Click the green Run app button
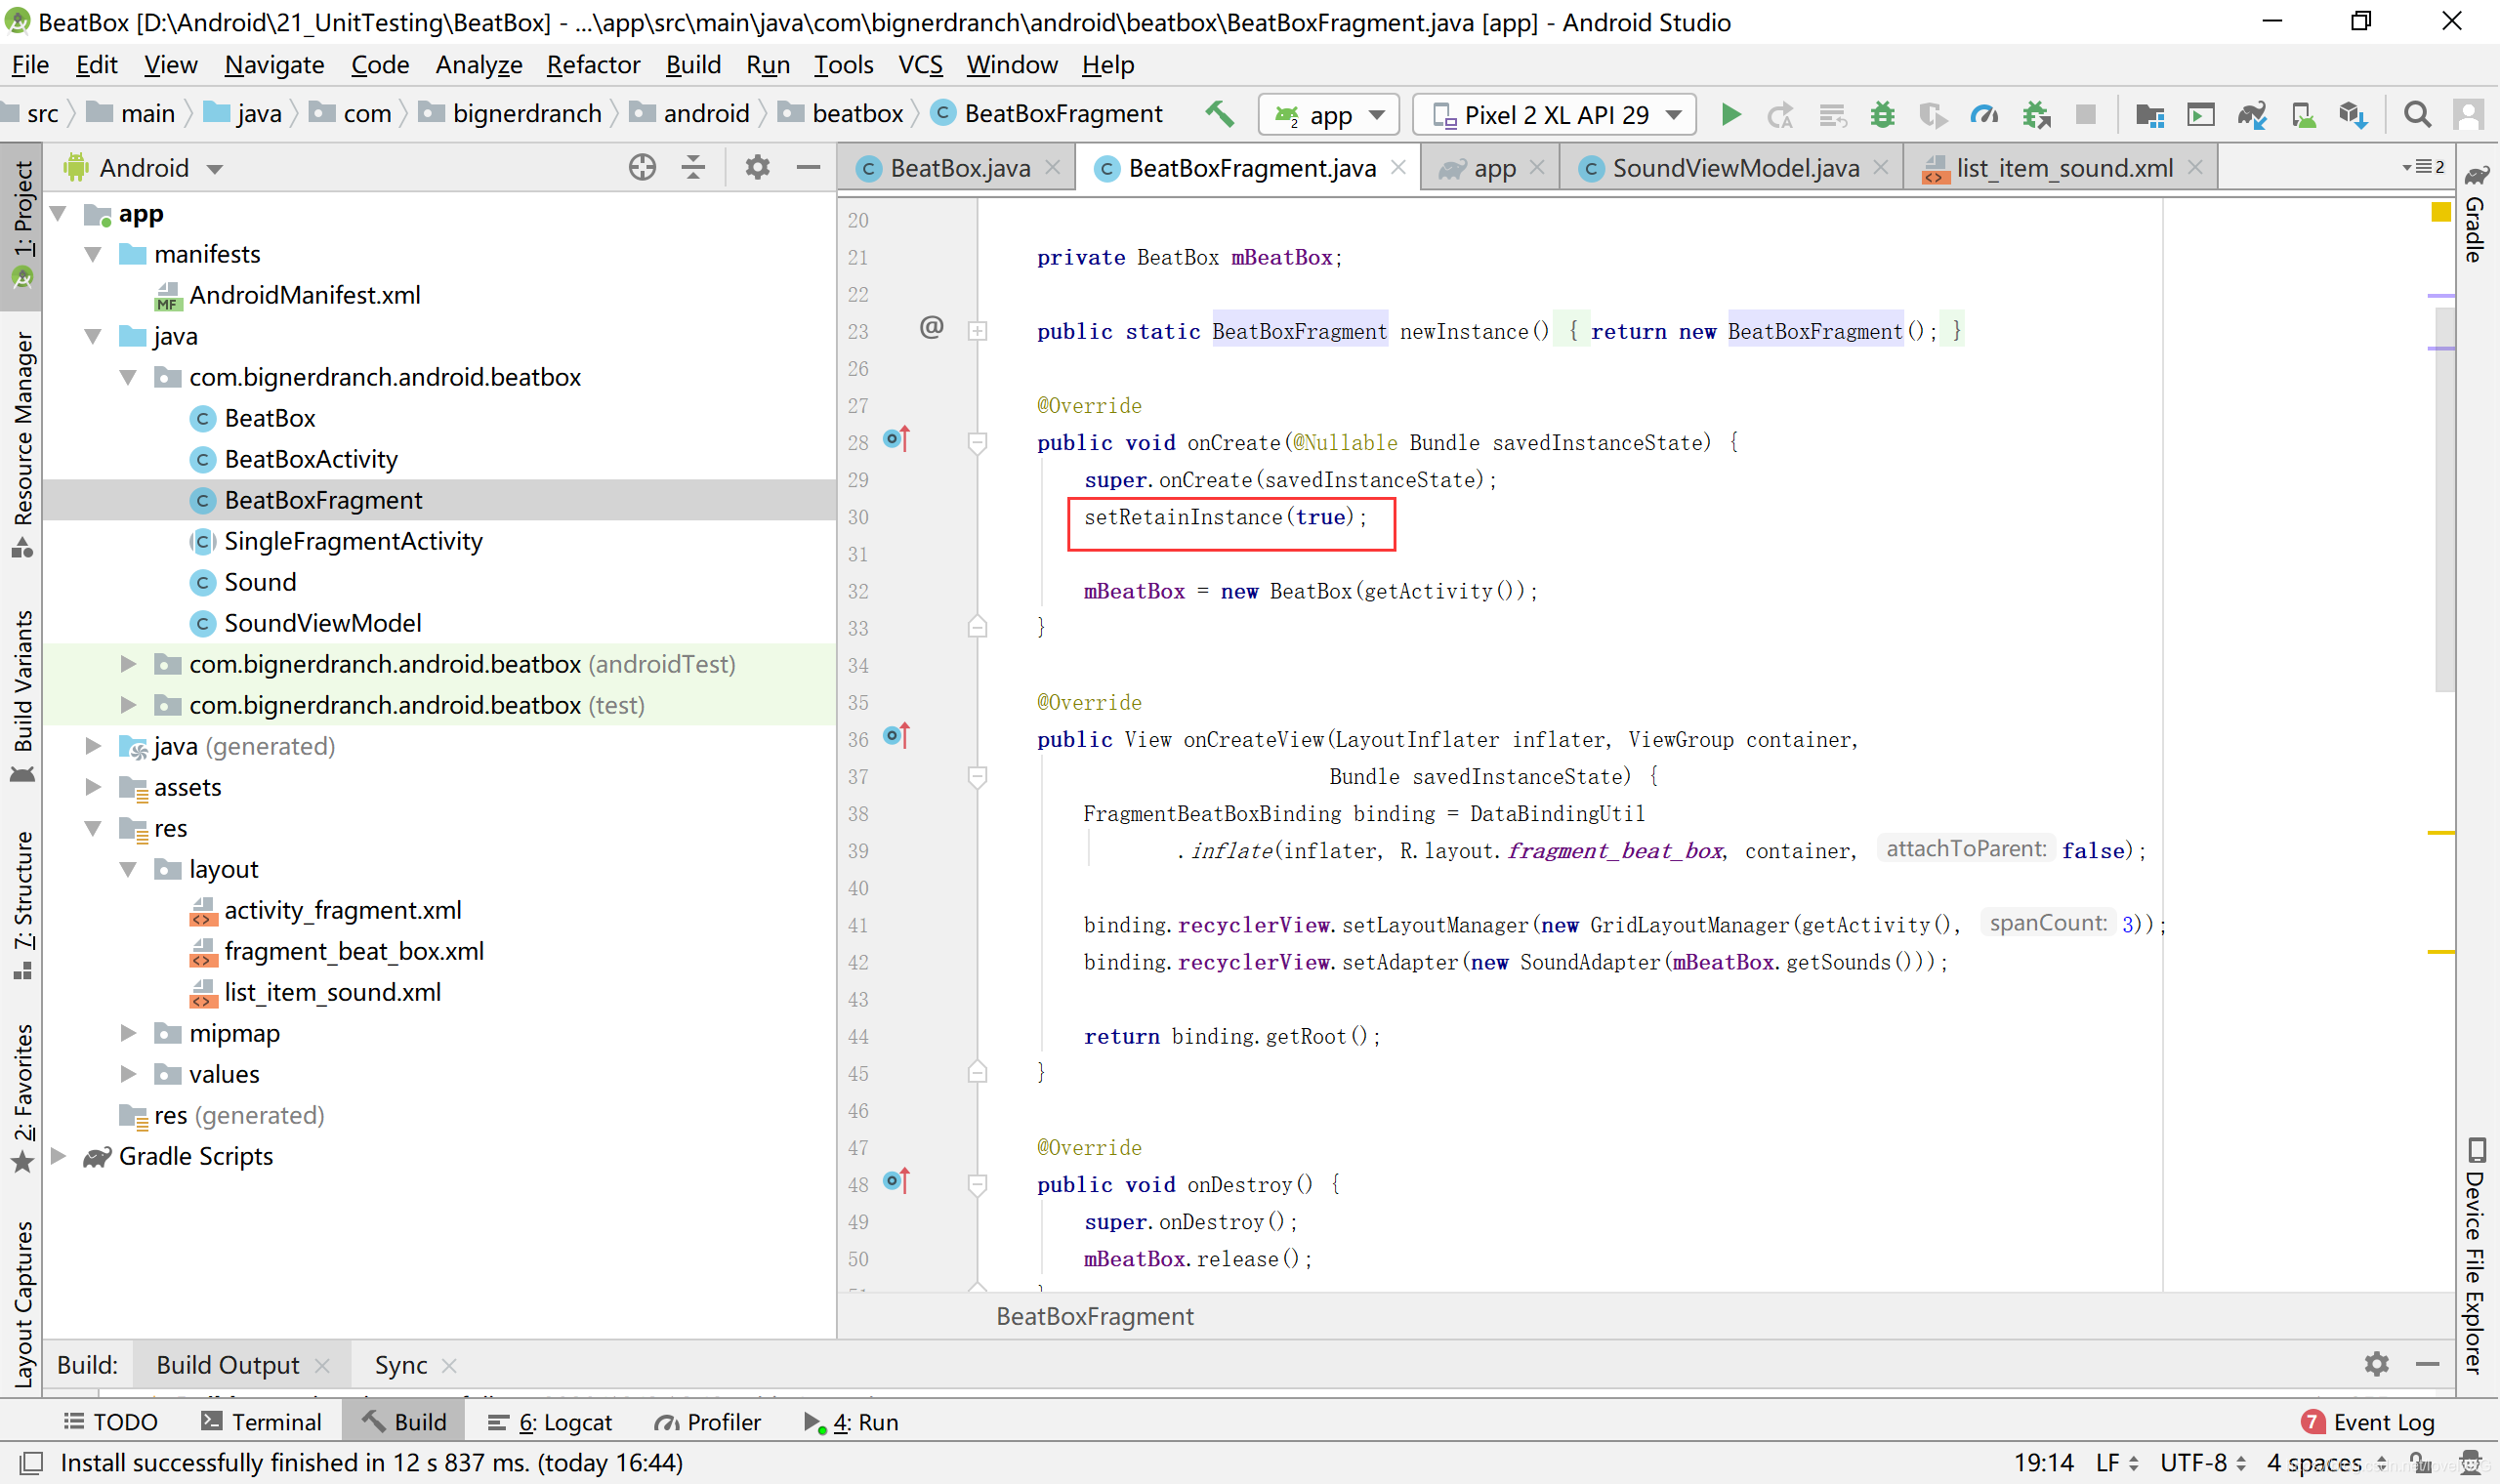The height and width of the screenshot is (1484, 2500). pos(1730,115)
